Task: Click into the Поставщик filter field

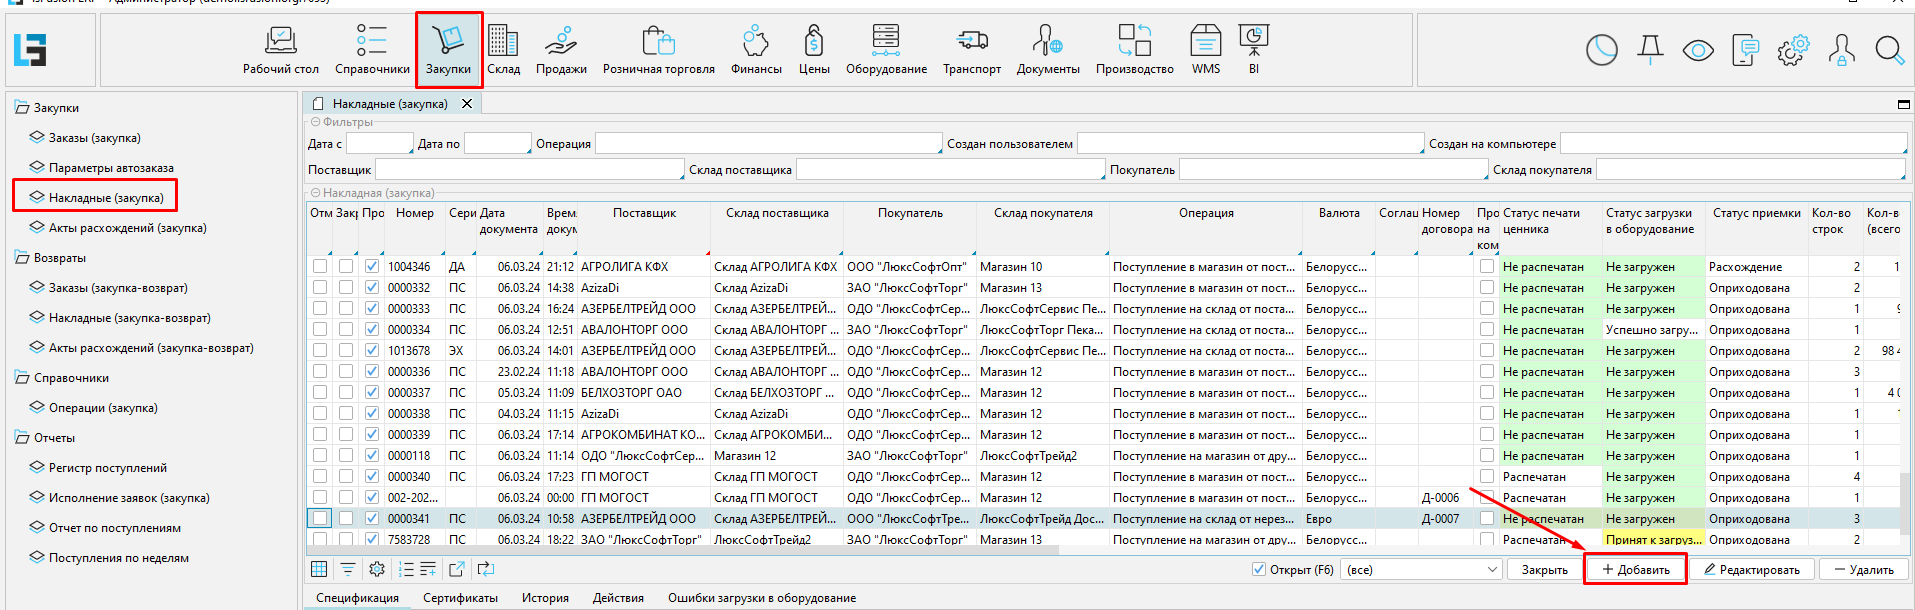Action: (x=528, y=170)
